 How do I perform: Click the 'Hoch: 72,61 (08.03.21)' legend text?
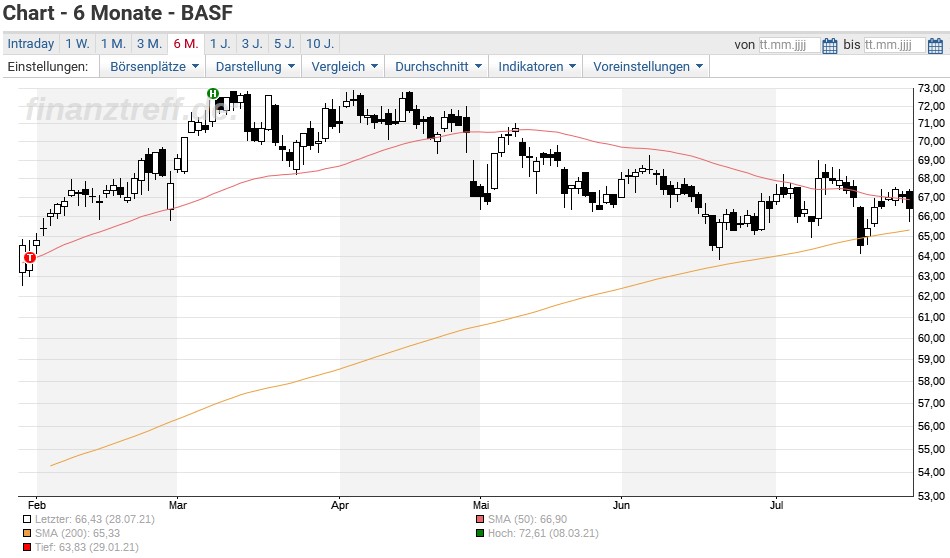(543, 533)
